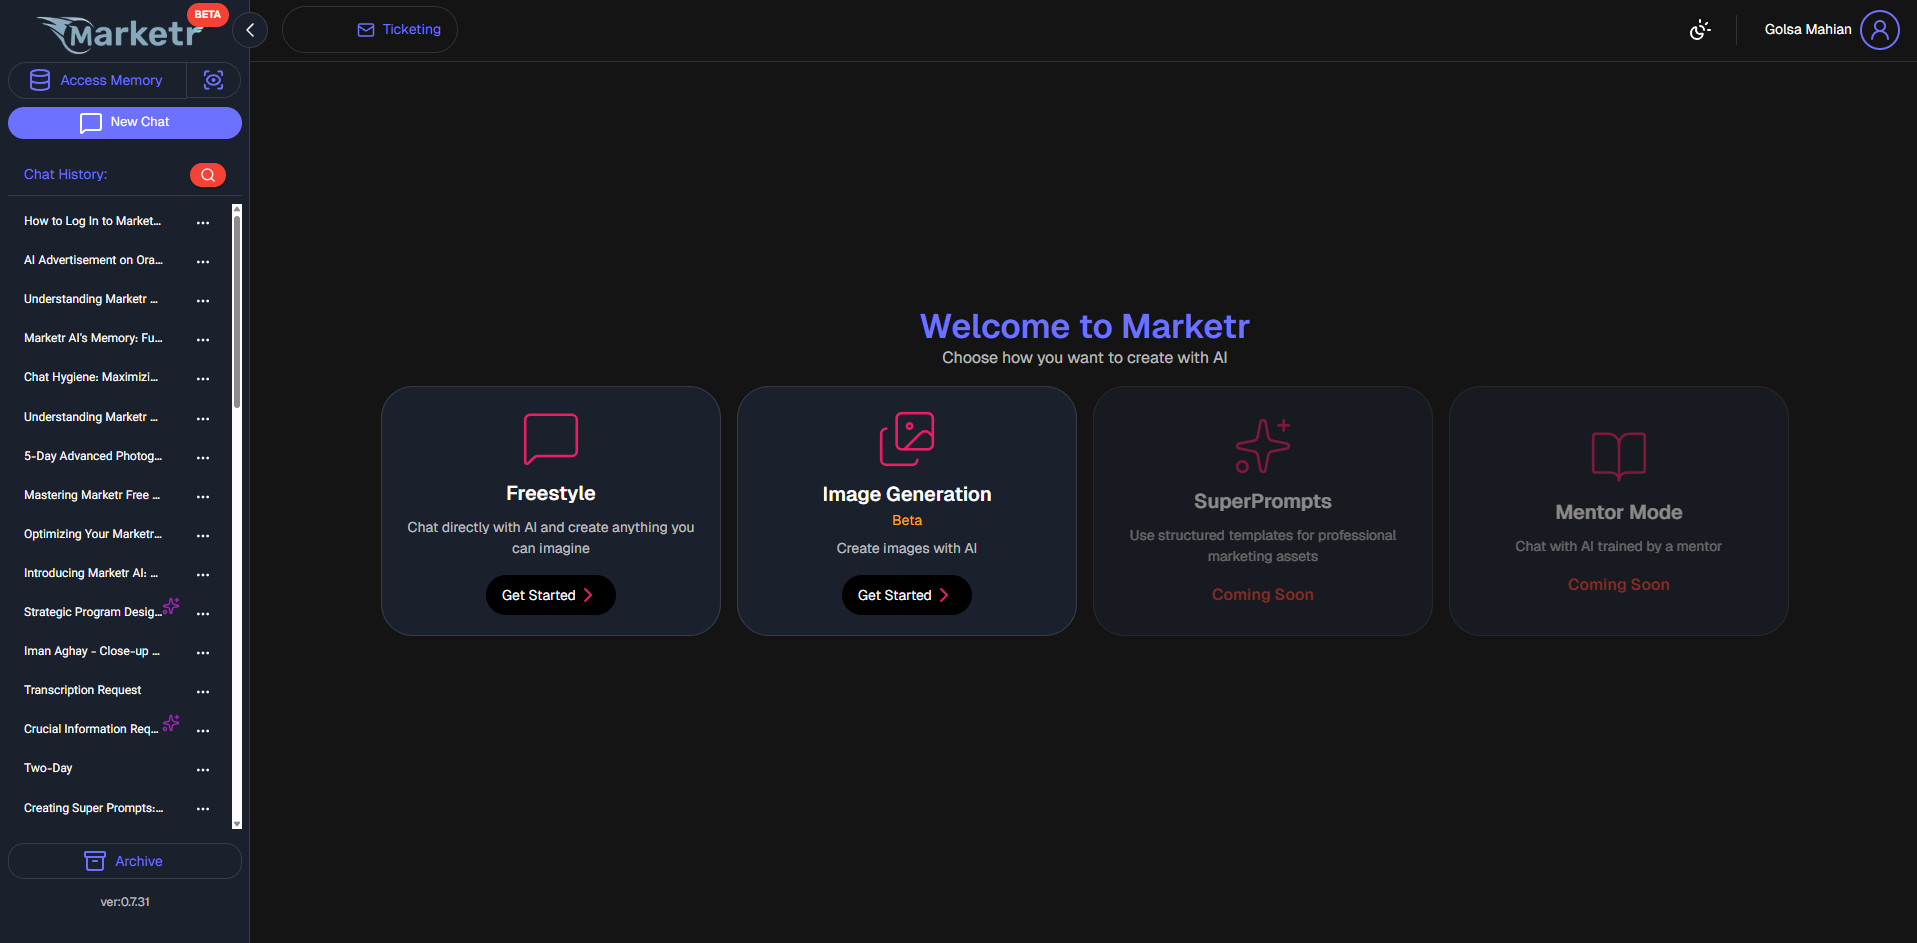Click Coming Soon under Mentor Mode
This screenshot has width=1917, height=943.
pyautogui.click(x=1619, y=584)
